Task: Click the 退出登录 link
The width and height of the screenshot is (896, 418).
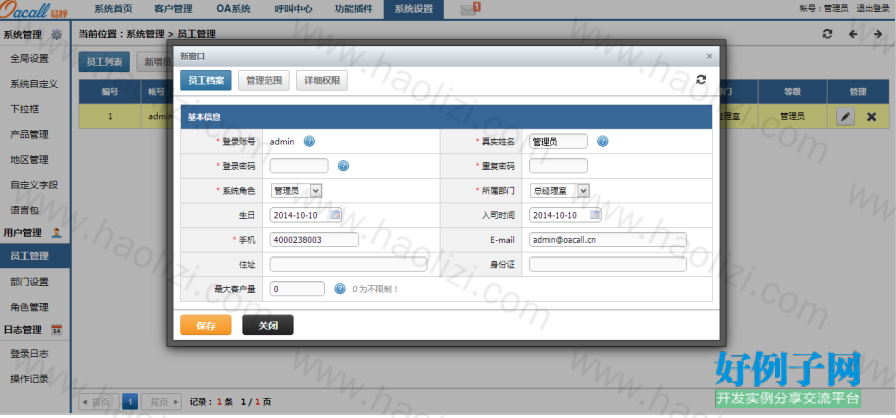Action: point(873,9)
